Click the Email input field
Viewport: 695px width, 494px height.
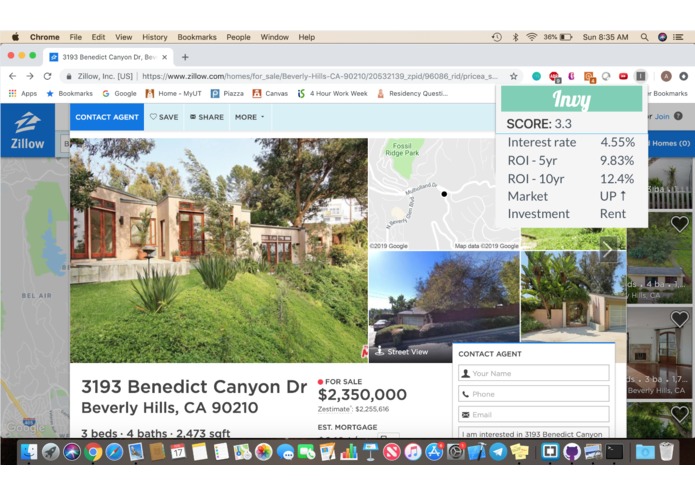tap(534, 415)
